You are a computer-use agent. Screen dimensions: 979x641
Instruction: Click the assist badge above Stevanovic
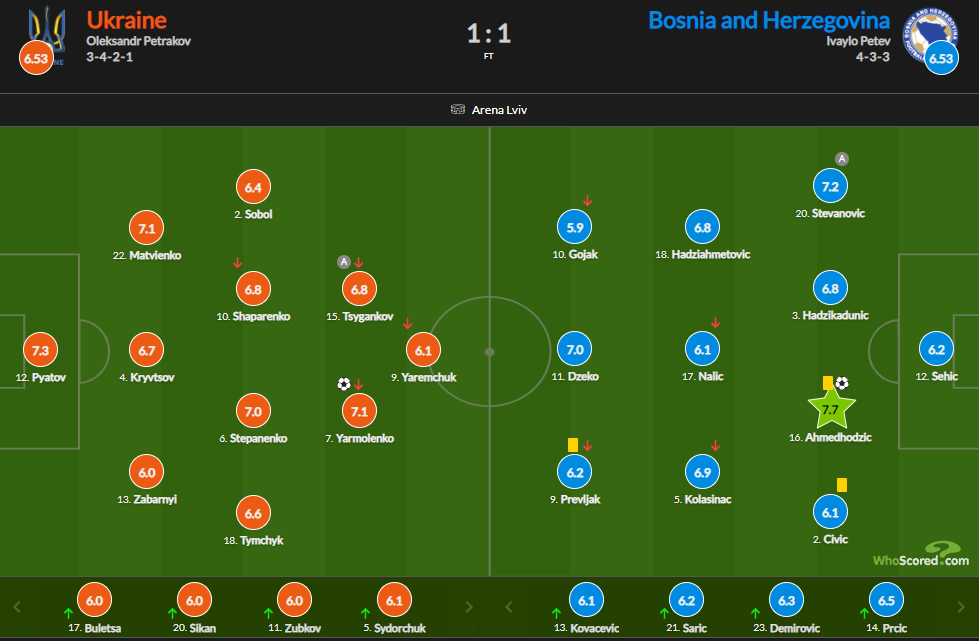(842, 158)
